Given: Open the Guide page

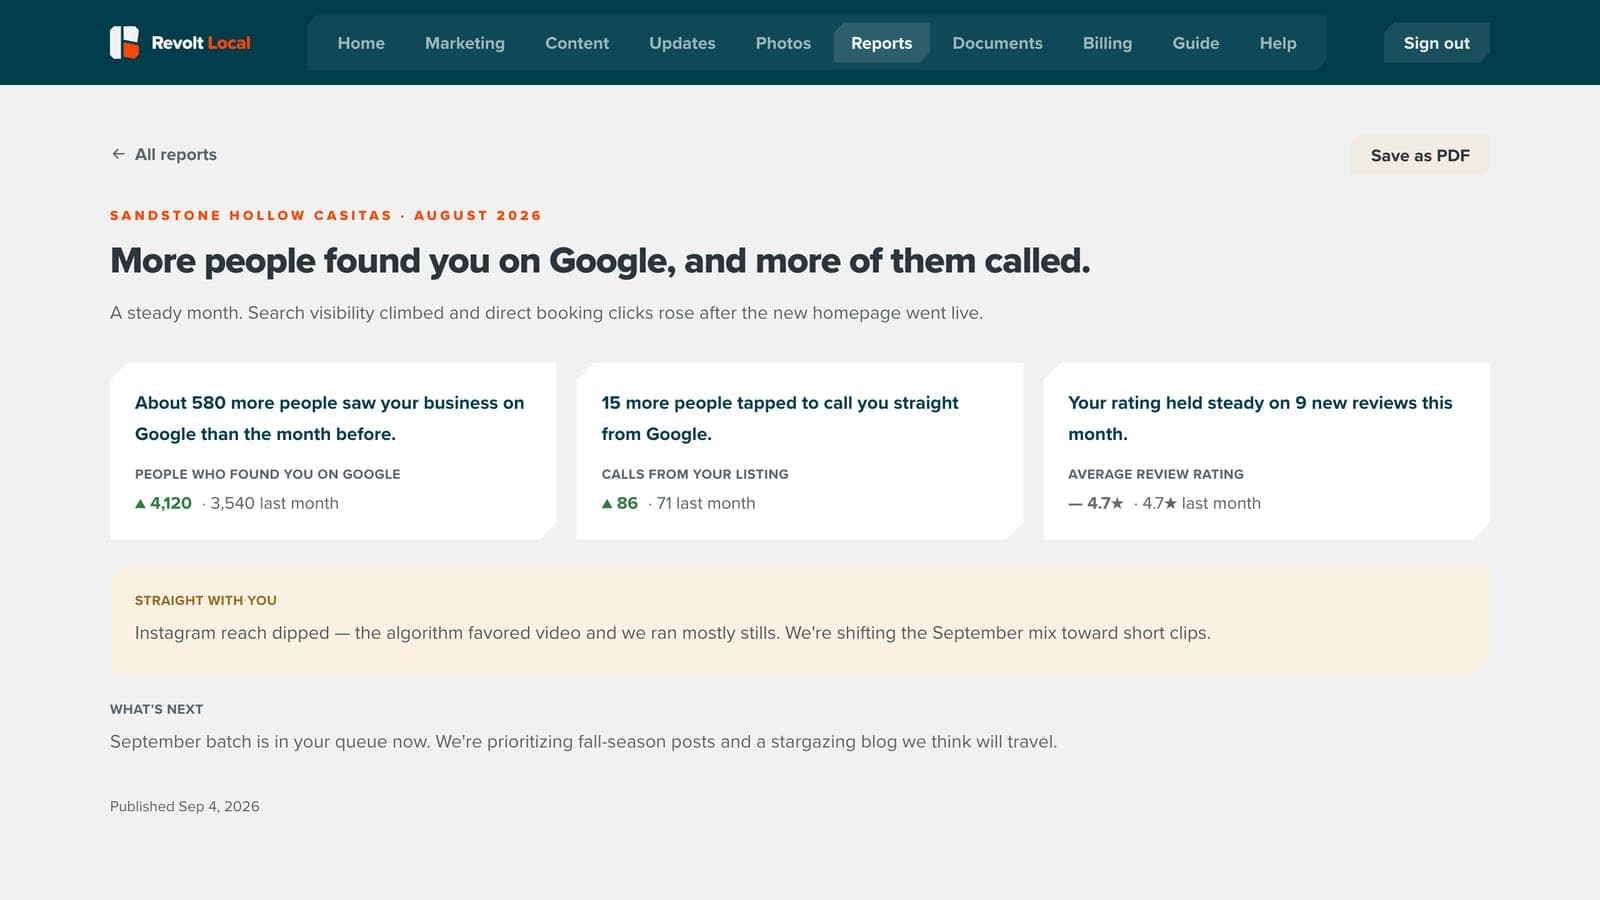Looking at the screenshot, I should coord(1196,43).
